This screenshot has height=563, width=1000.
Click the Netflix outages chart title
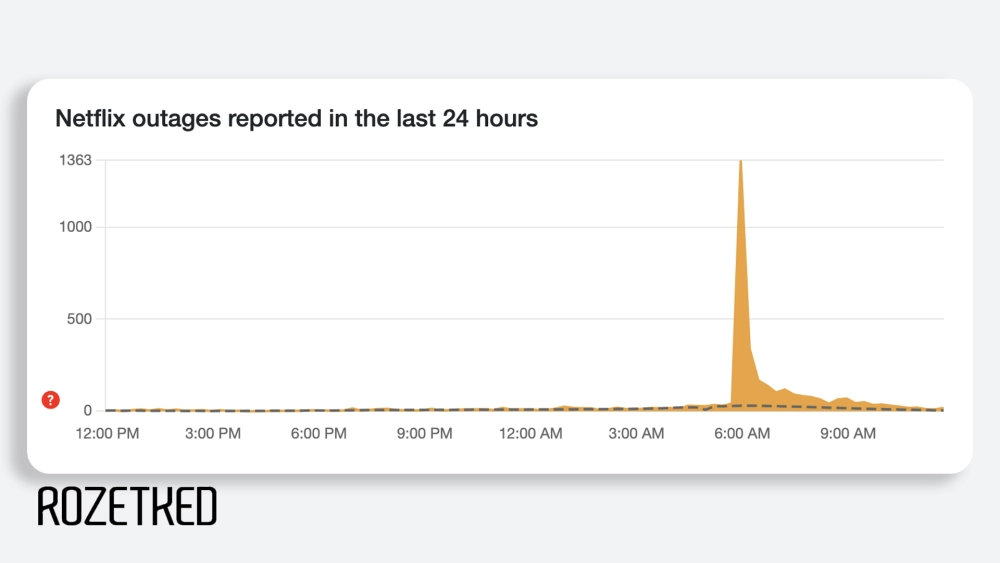tap(296, 119)
